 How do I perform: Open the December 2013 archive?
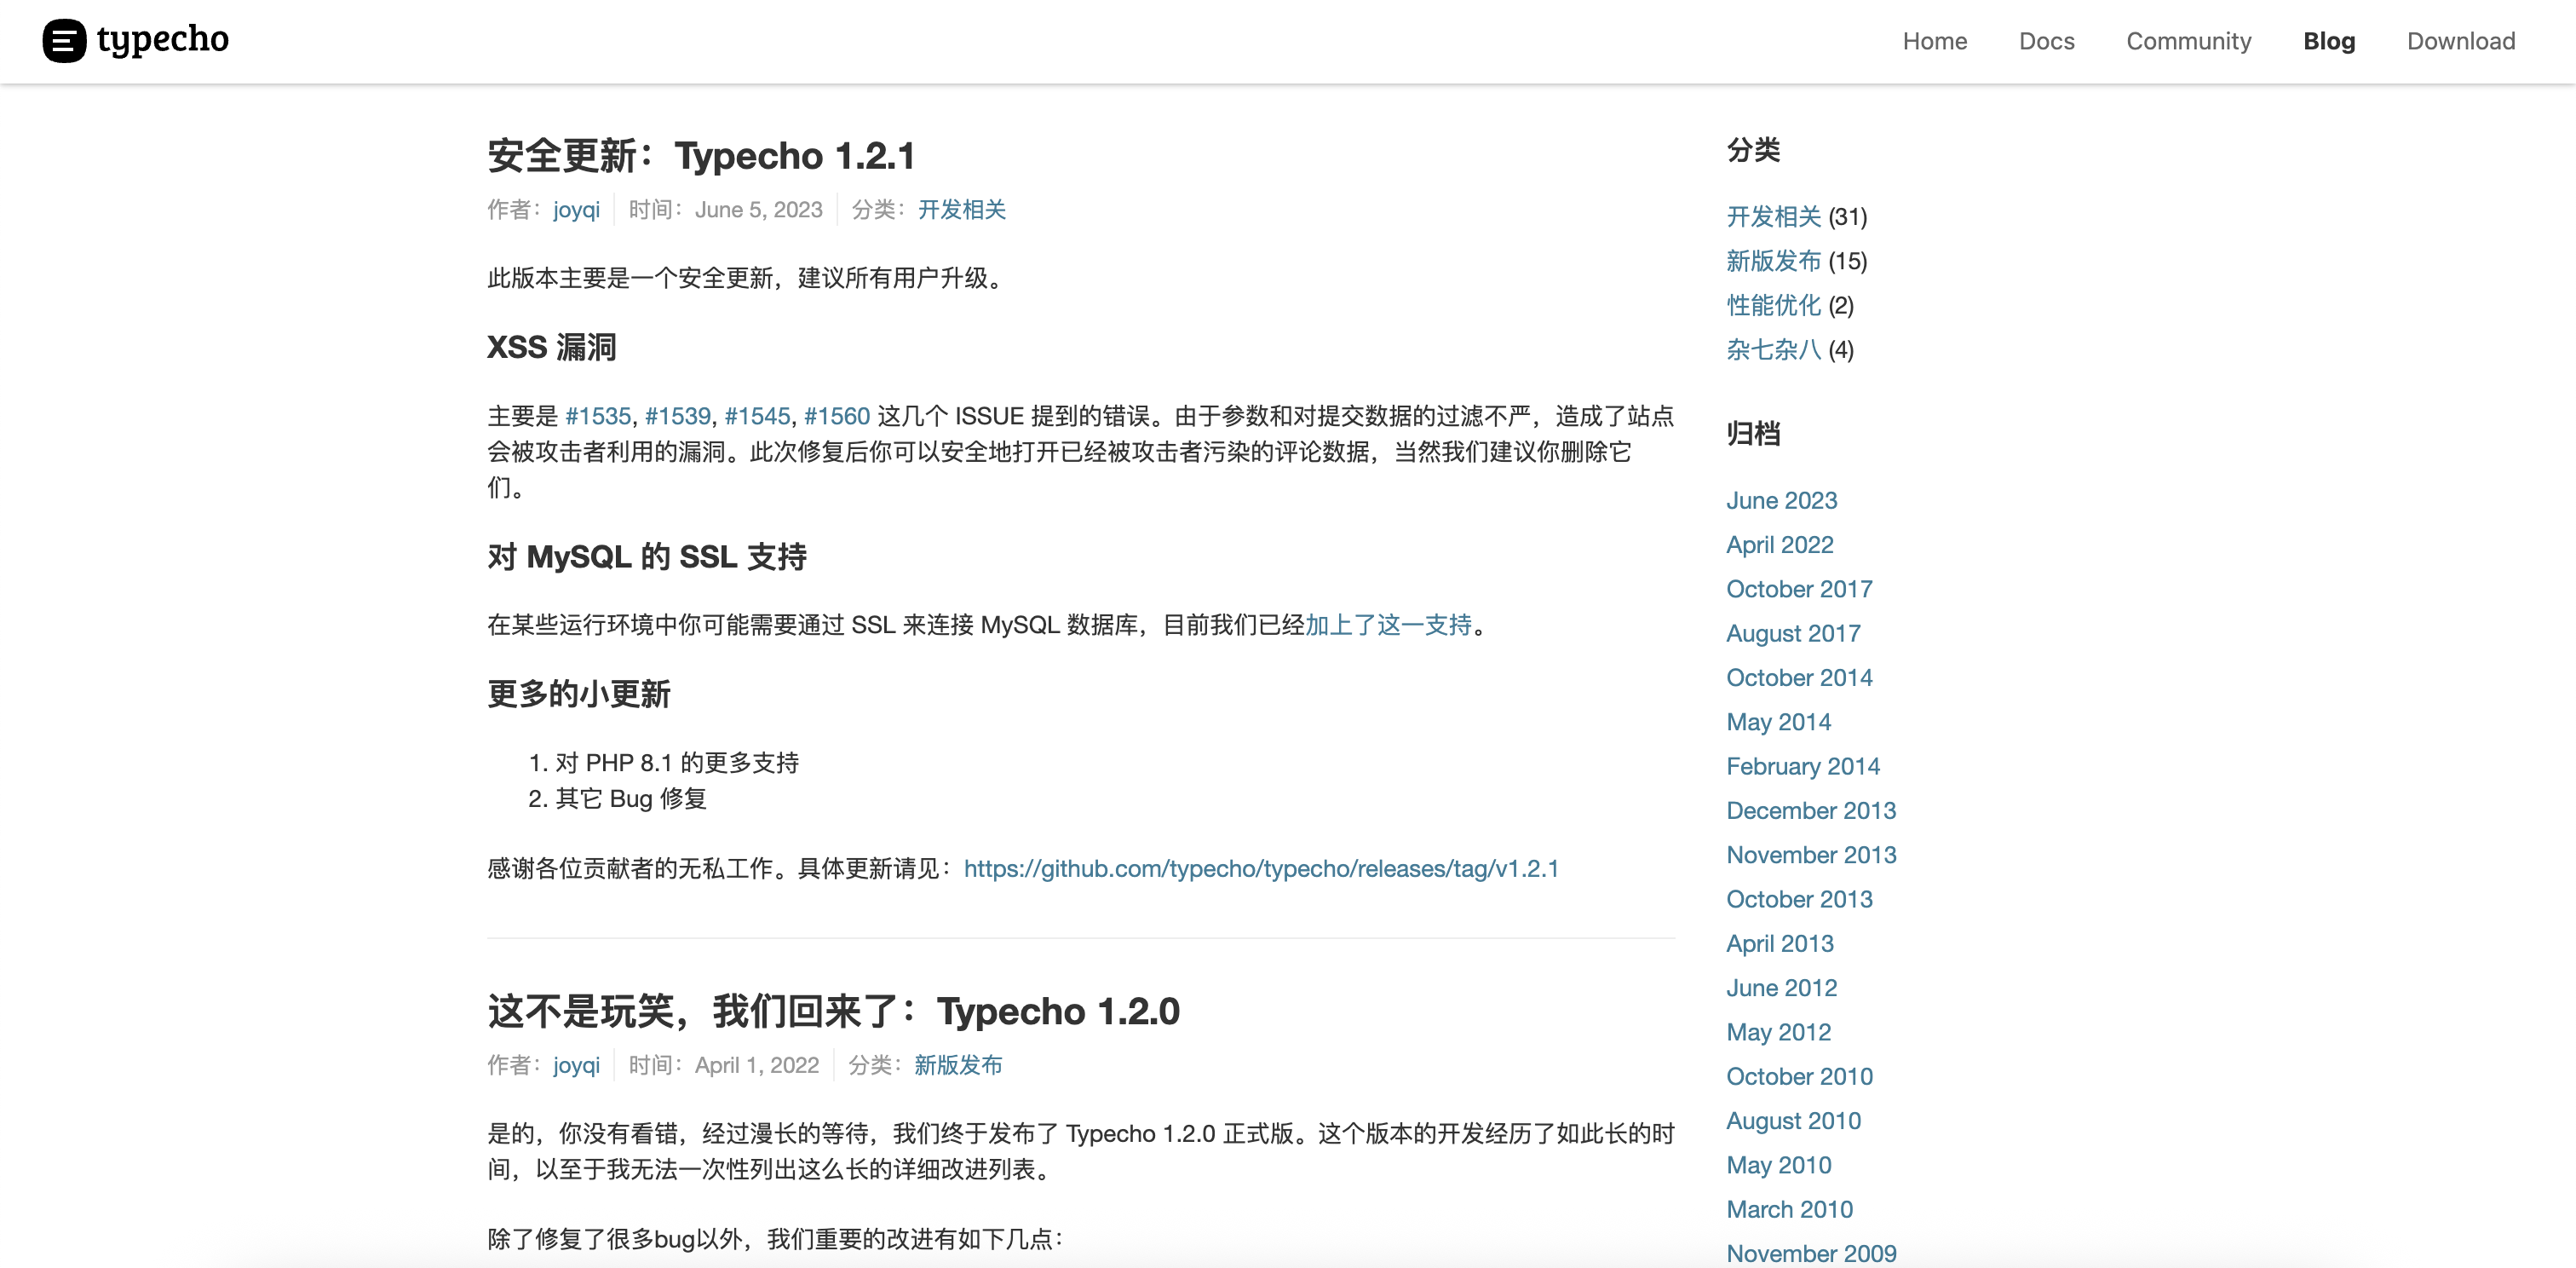pyautogui.click(x=1811, y=811)
